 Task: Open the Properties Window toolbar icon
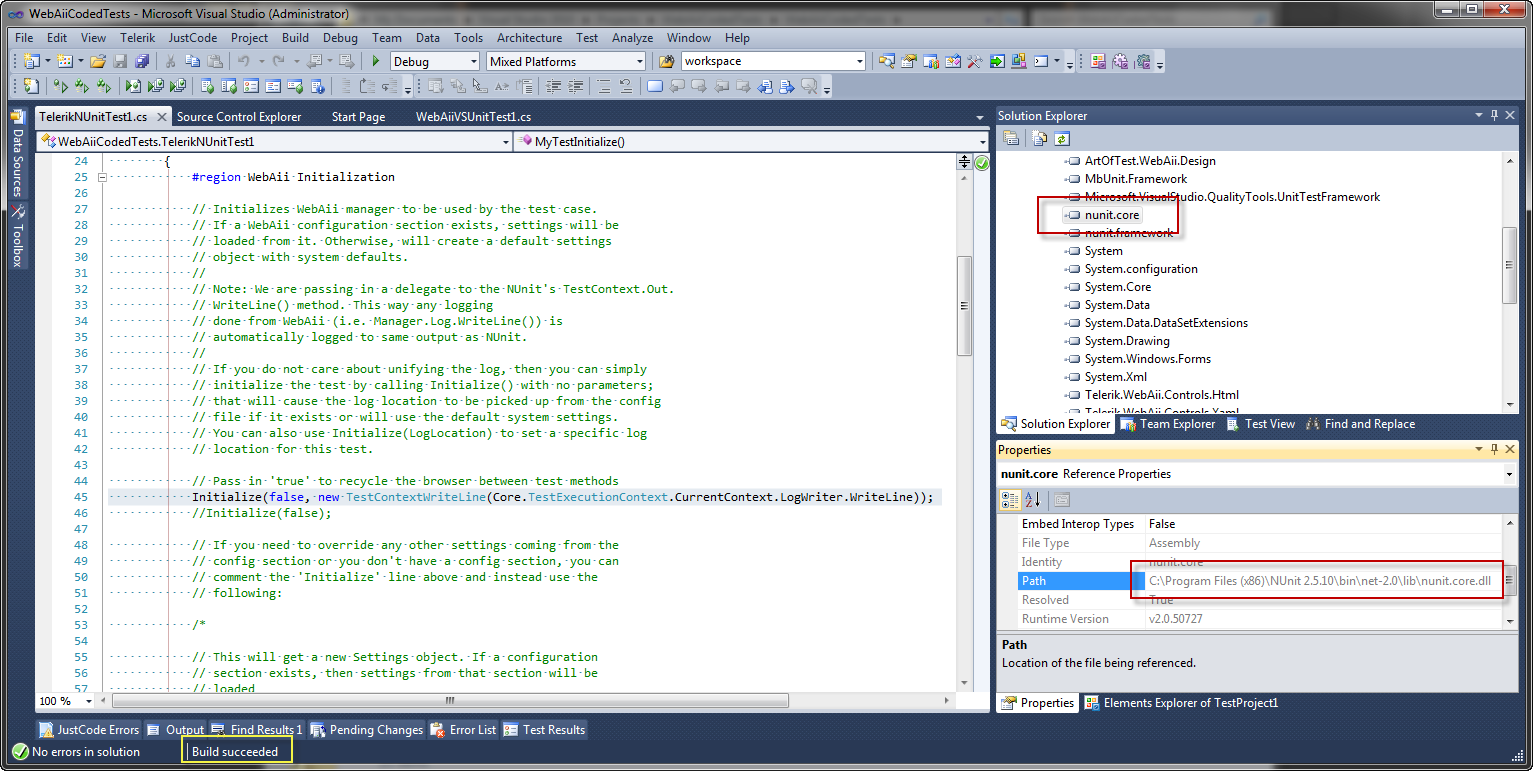909,61
